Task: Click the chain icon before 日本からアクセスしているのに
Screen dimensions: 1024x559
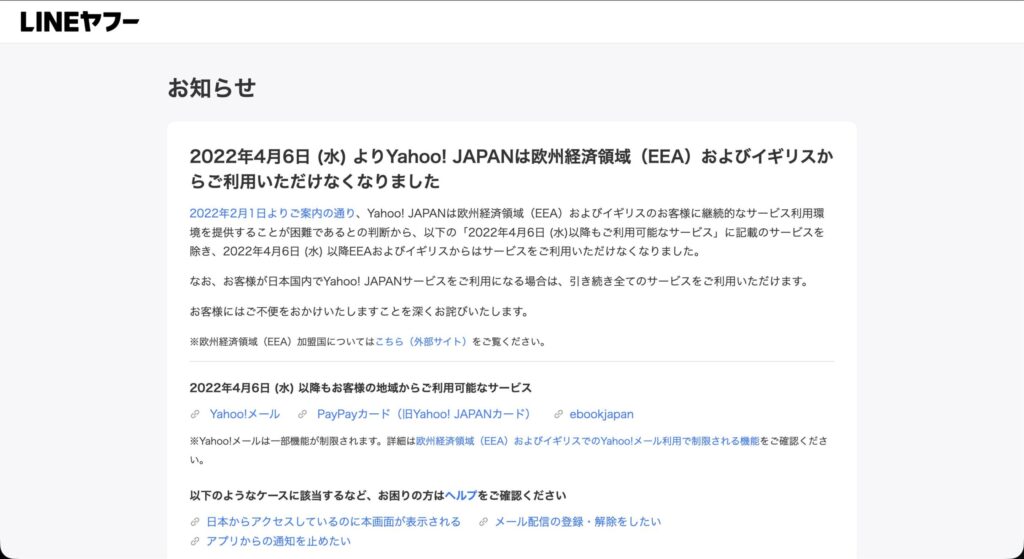Action: click(x=195, y=522)
